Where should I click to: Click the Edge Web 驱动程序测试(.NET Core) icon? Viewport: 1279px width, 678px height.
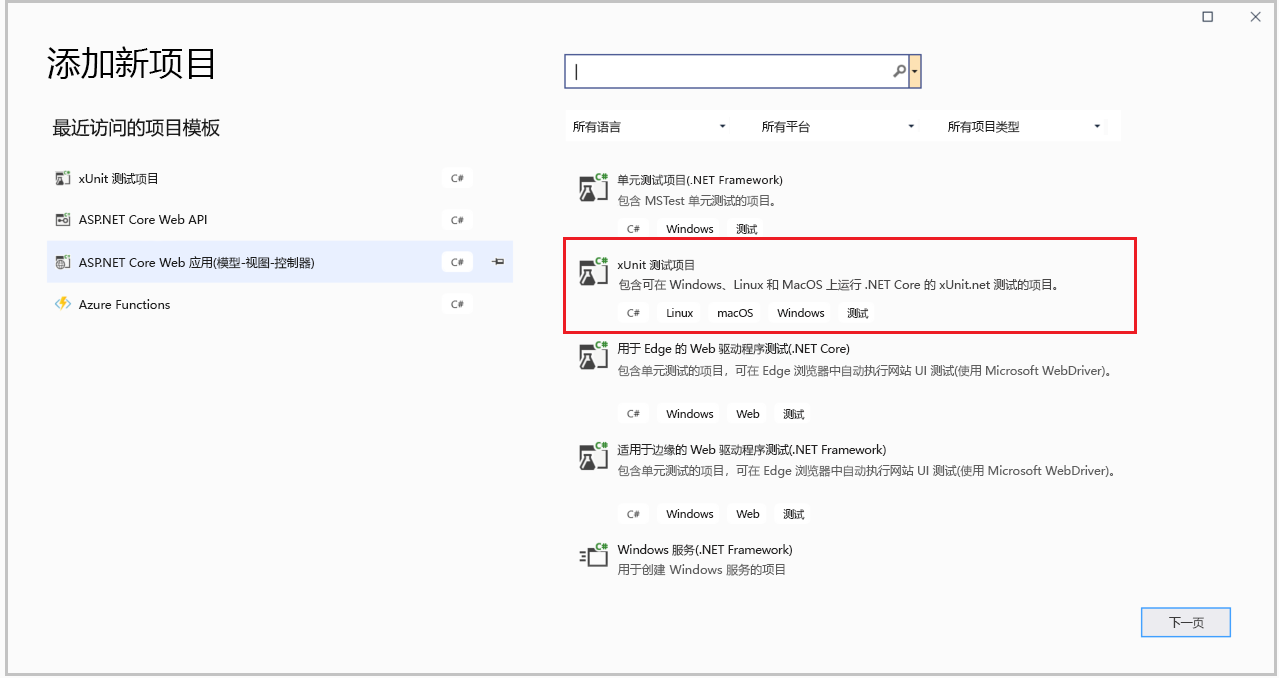click(x=594, y=357)
